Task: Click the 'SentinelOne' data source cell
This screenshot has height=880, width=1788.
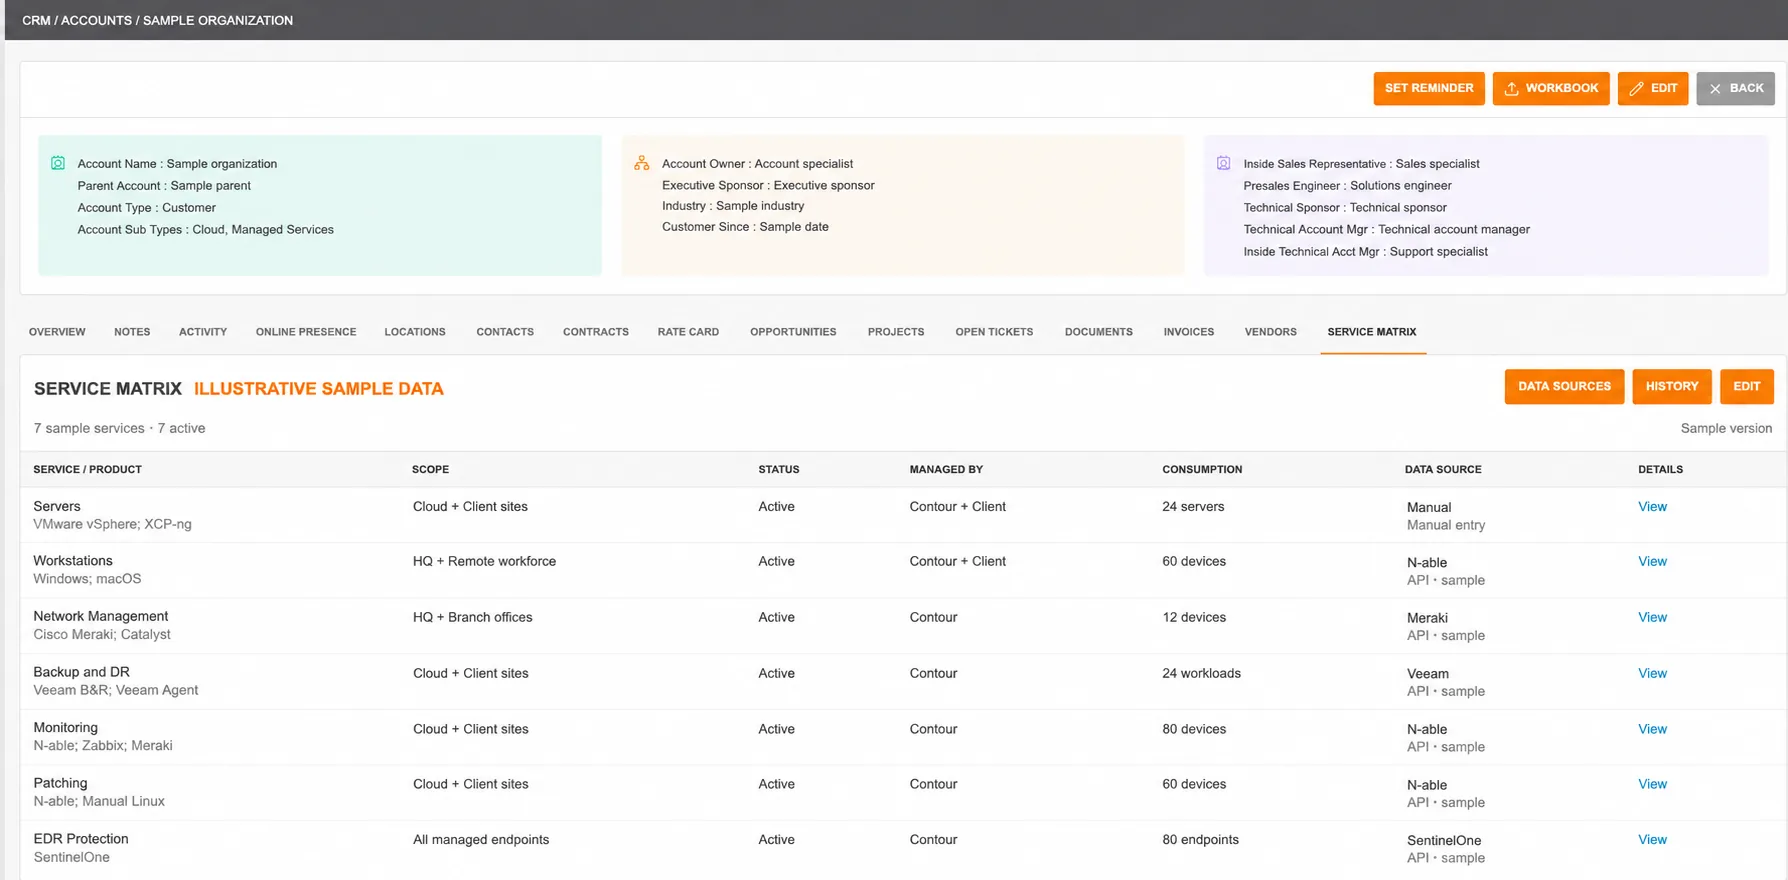Action: [1444, 841]
